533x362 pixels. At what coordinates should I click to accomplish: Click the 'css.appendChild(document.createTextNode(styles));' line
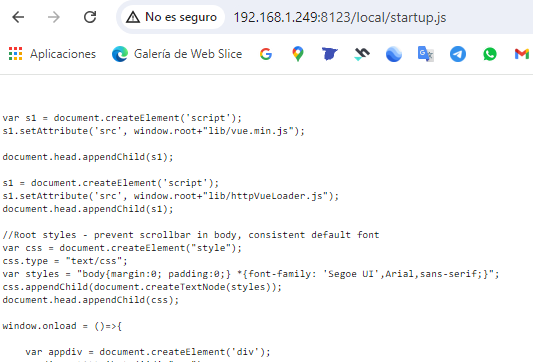[142, 287]
